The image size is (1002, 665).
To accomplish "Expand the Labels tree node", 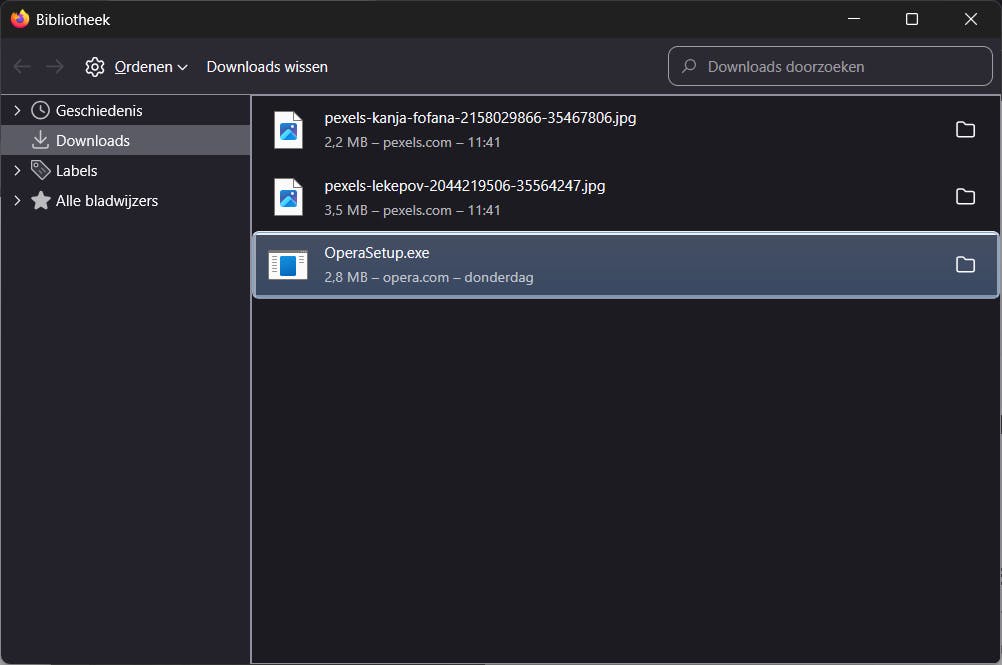I will [x=17, y=171].
